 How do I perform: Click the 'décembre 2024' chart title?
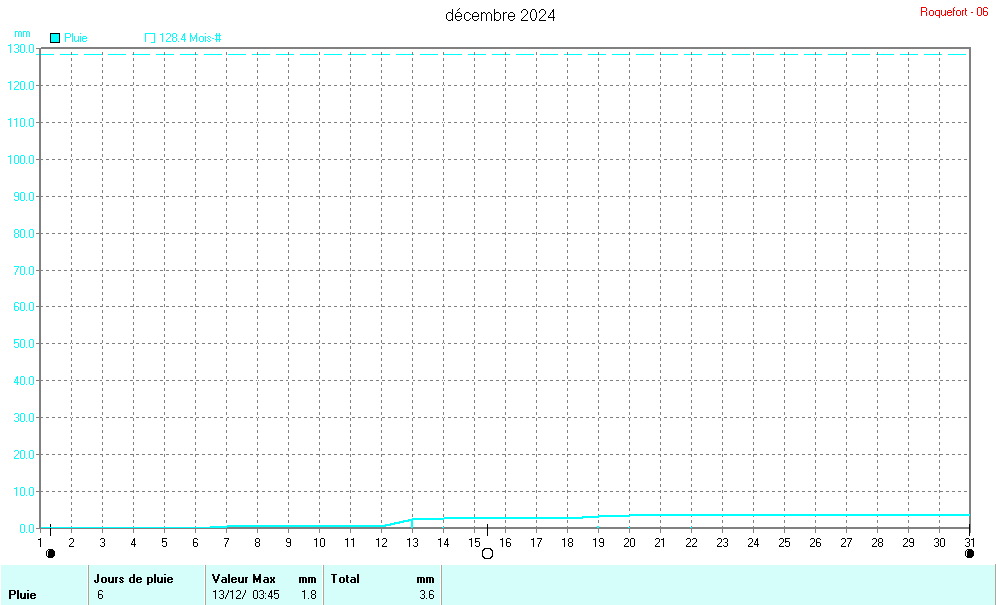(x=500, y=15)
